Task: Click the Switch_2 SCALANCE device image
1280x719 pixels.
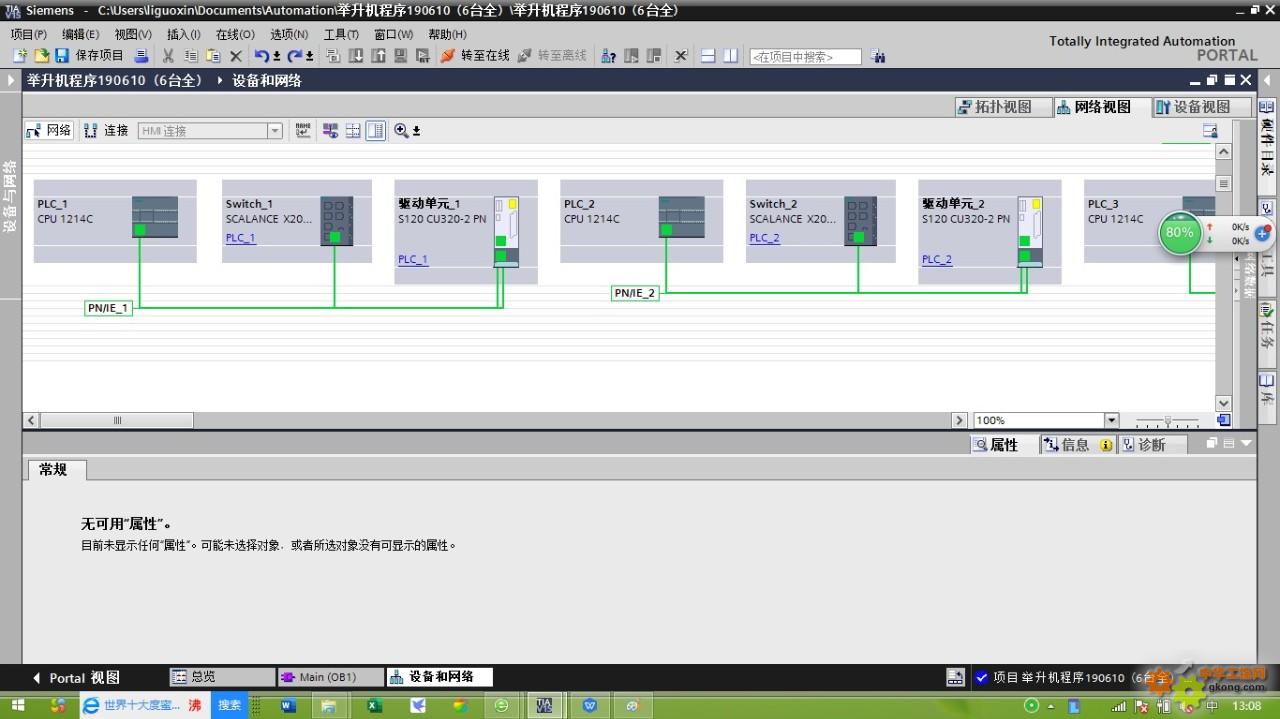Action: [860, 221]
